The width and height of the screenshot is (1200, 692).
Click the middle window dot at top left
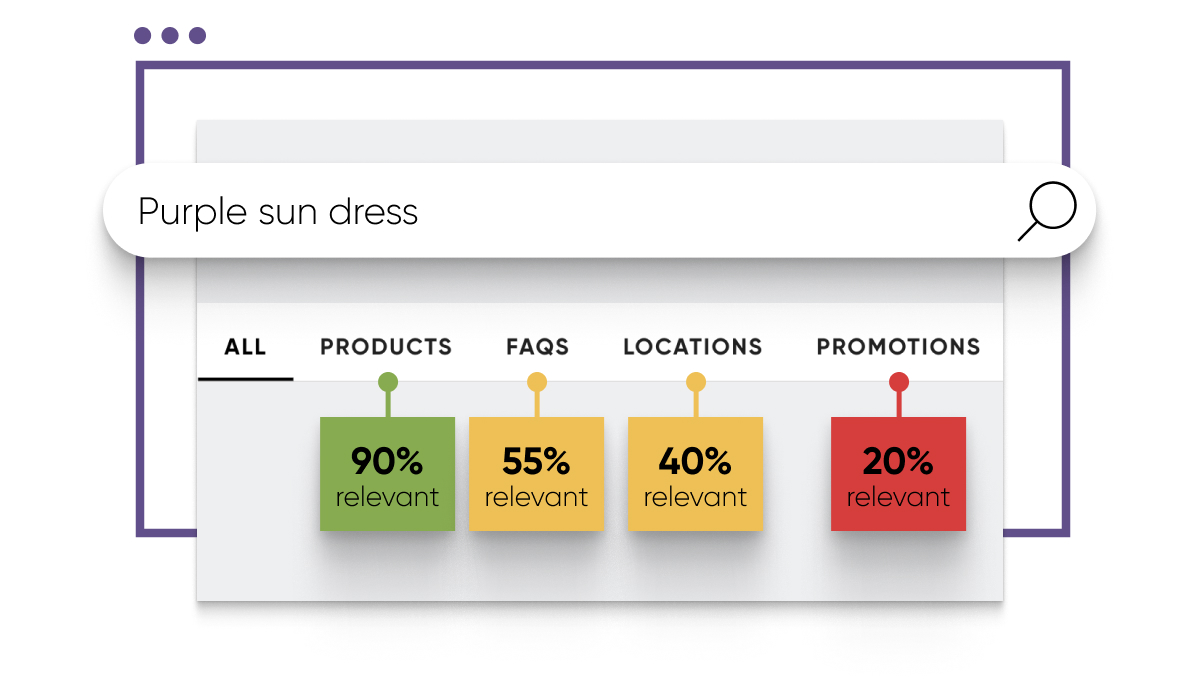(x=170, y=36)
